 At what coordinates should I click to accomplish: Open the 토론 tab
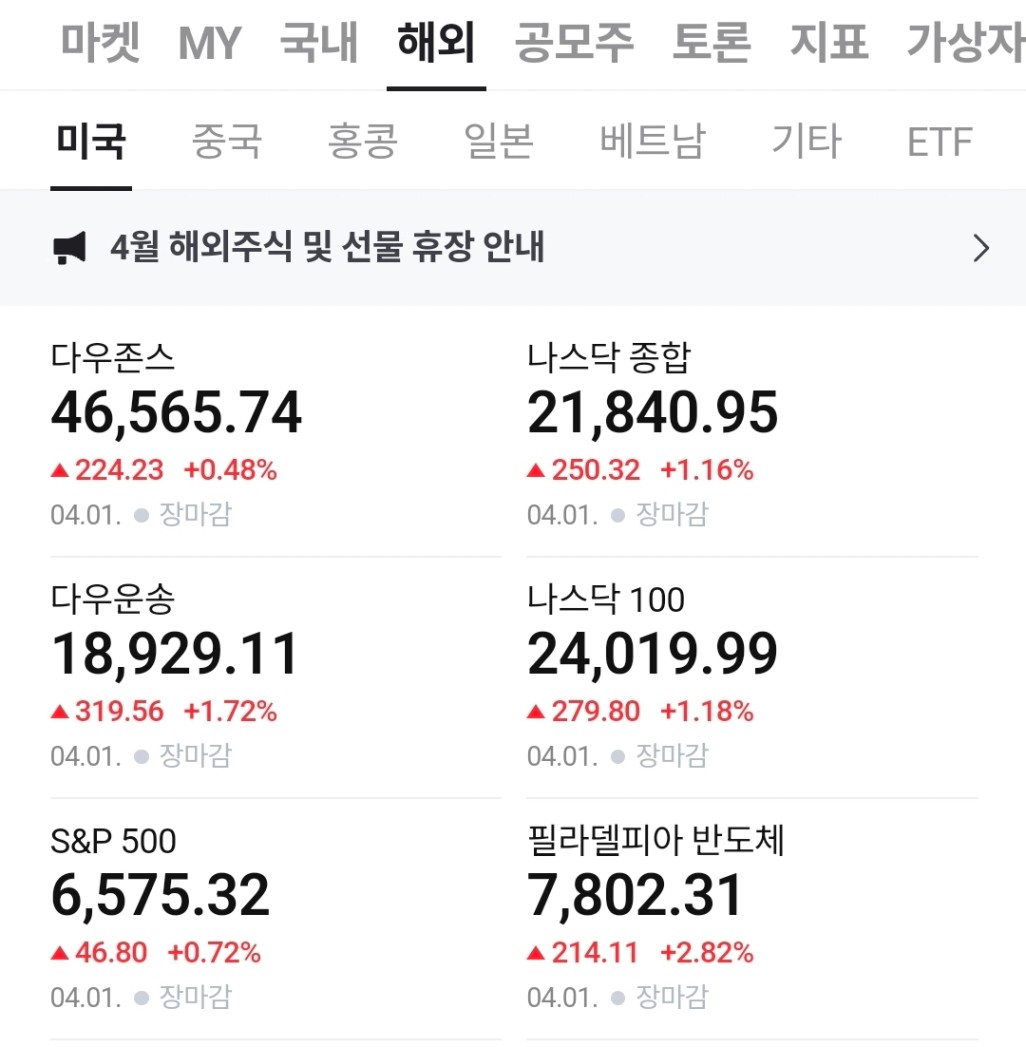pos(712,44)
